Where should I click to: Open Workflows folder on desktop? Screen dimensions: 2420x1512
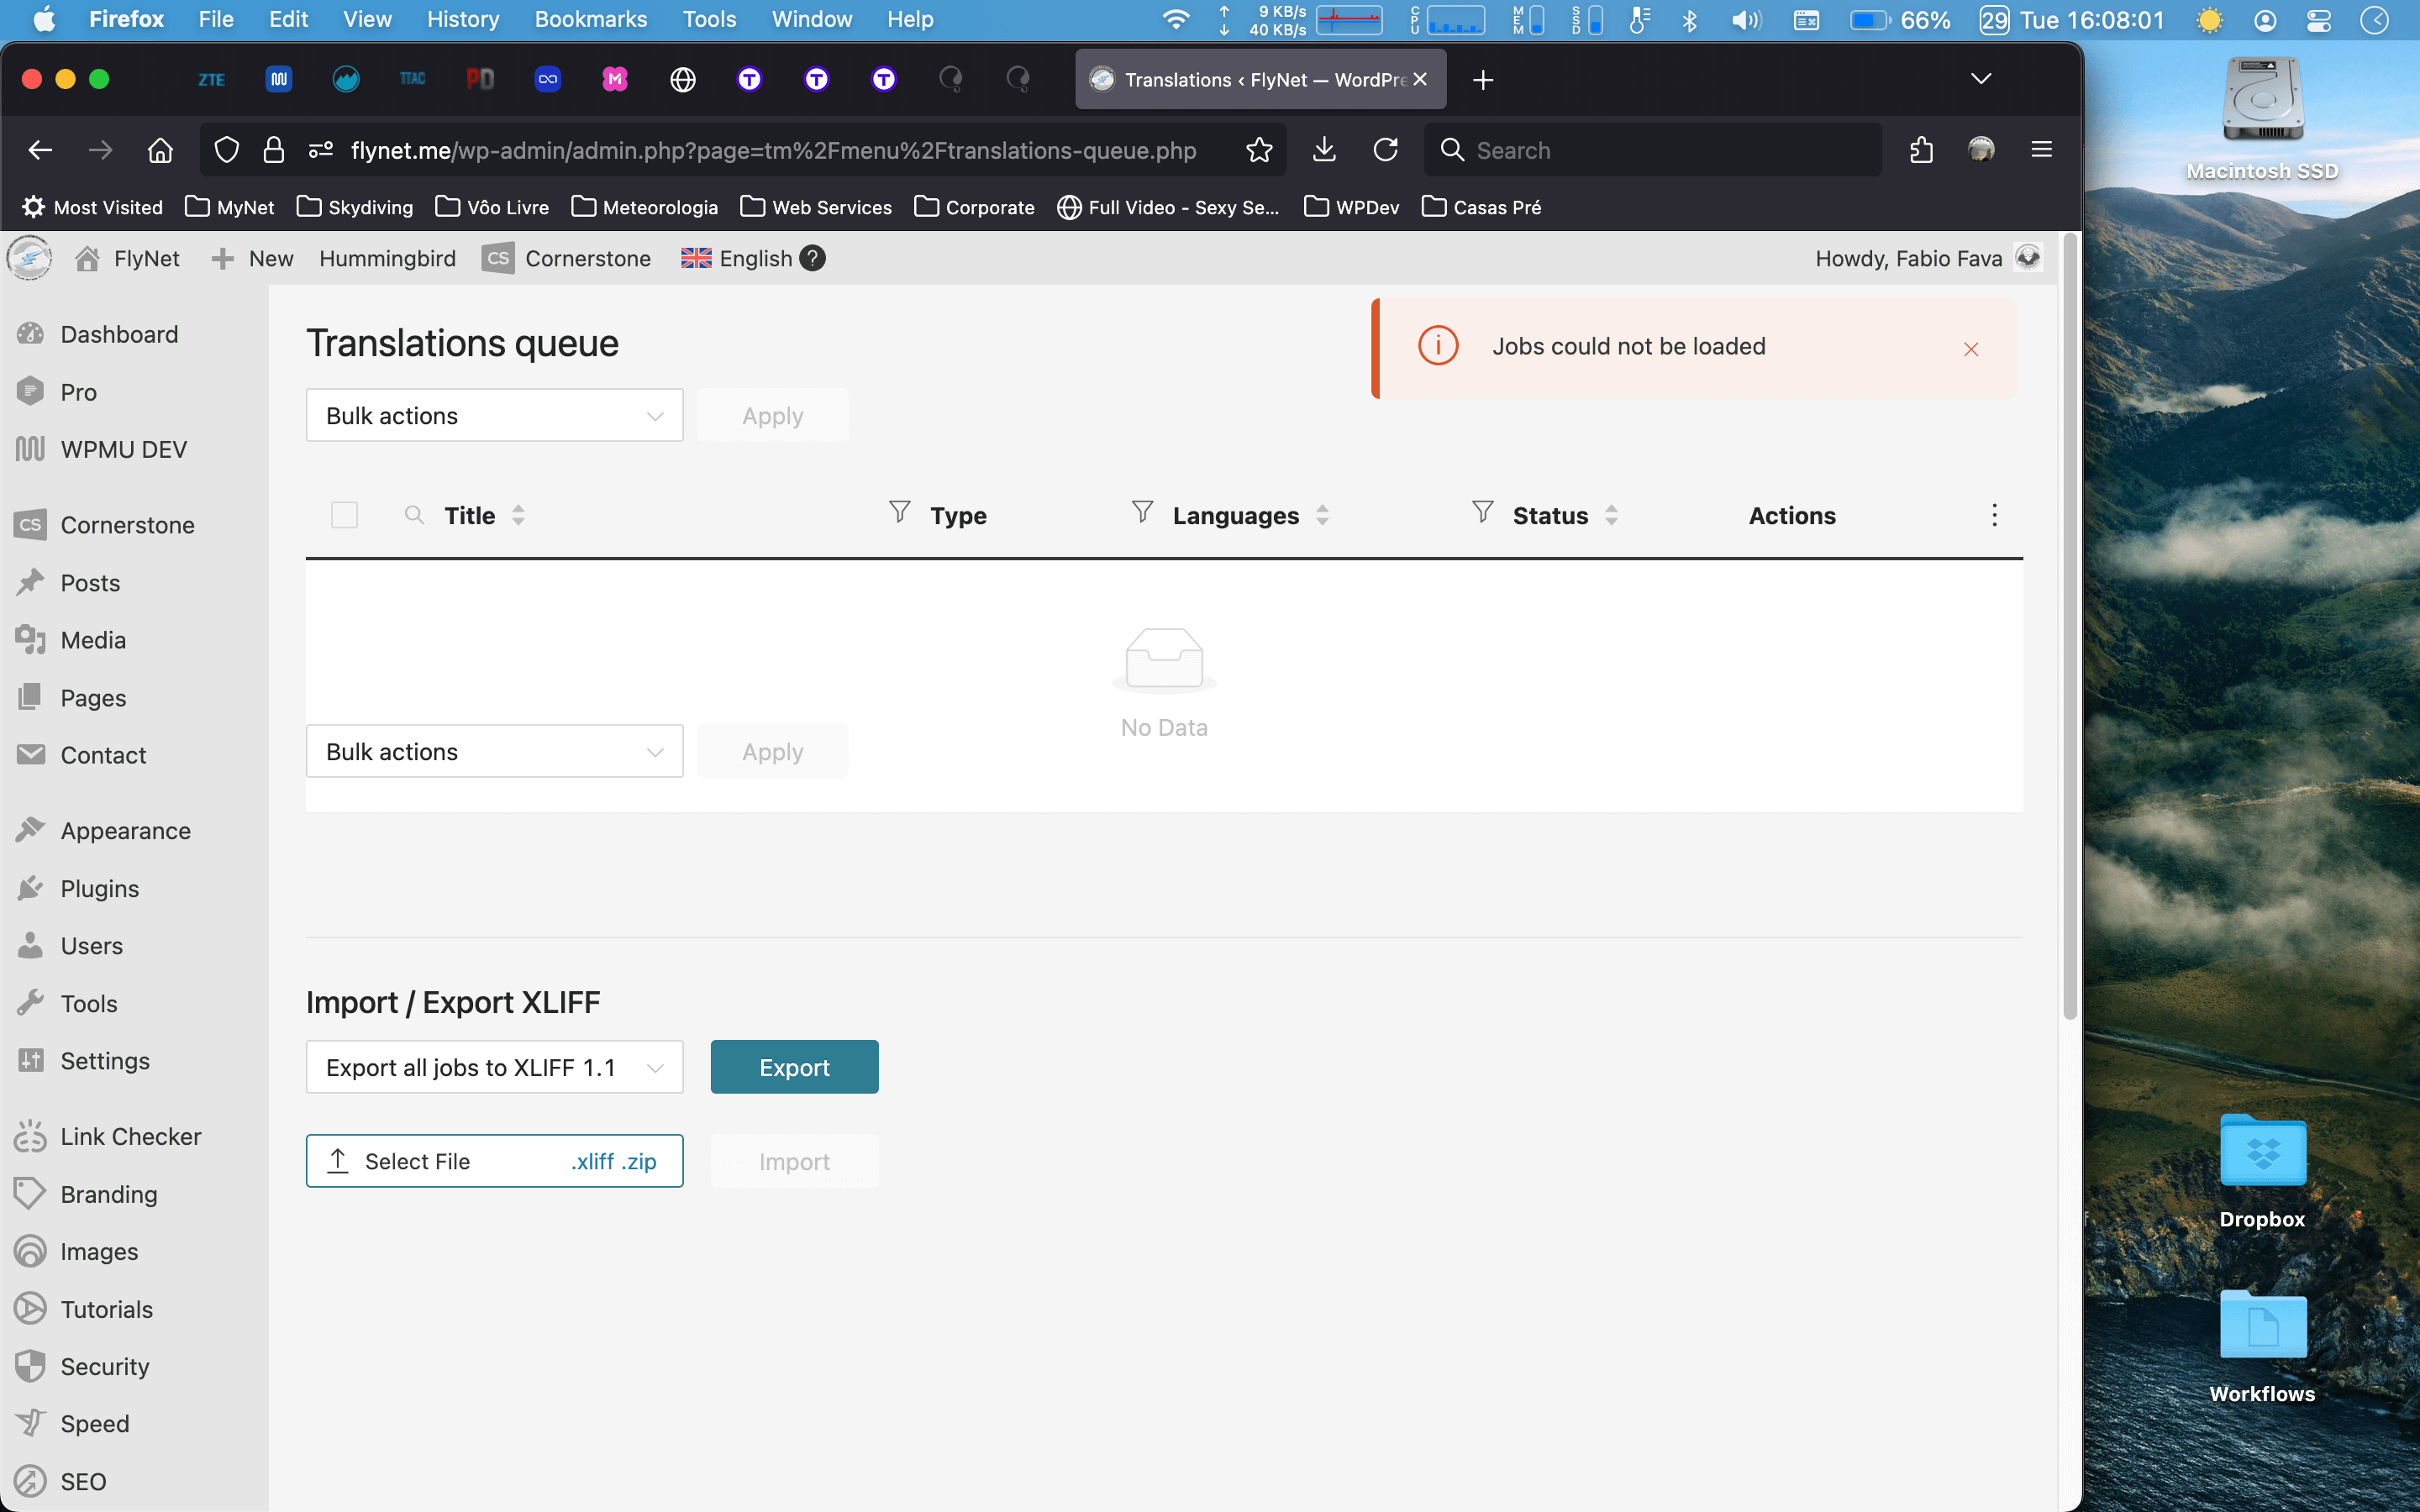2262,1345
